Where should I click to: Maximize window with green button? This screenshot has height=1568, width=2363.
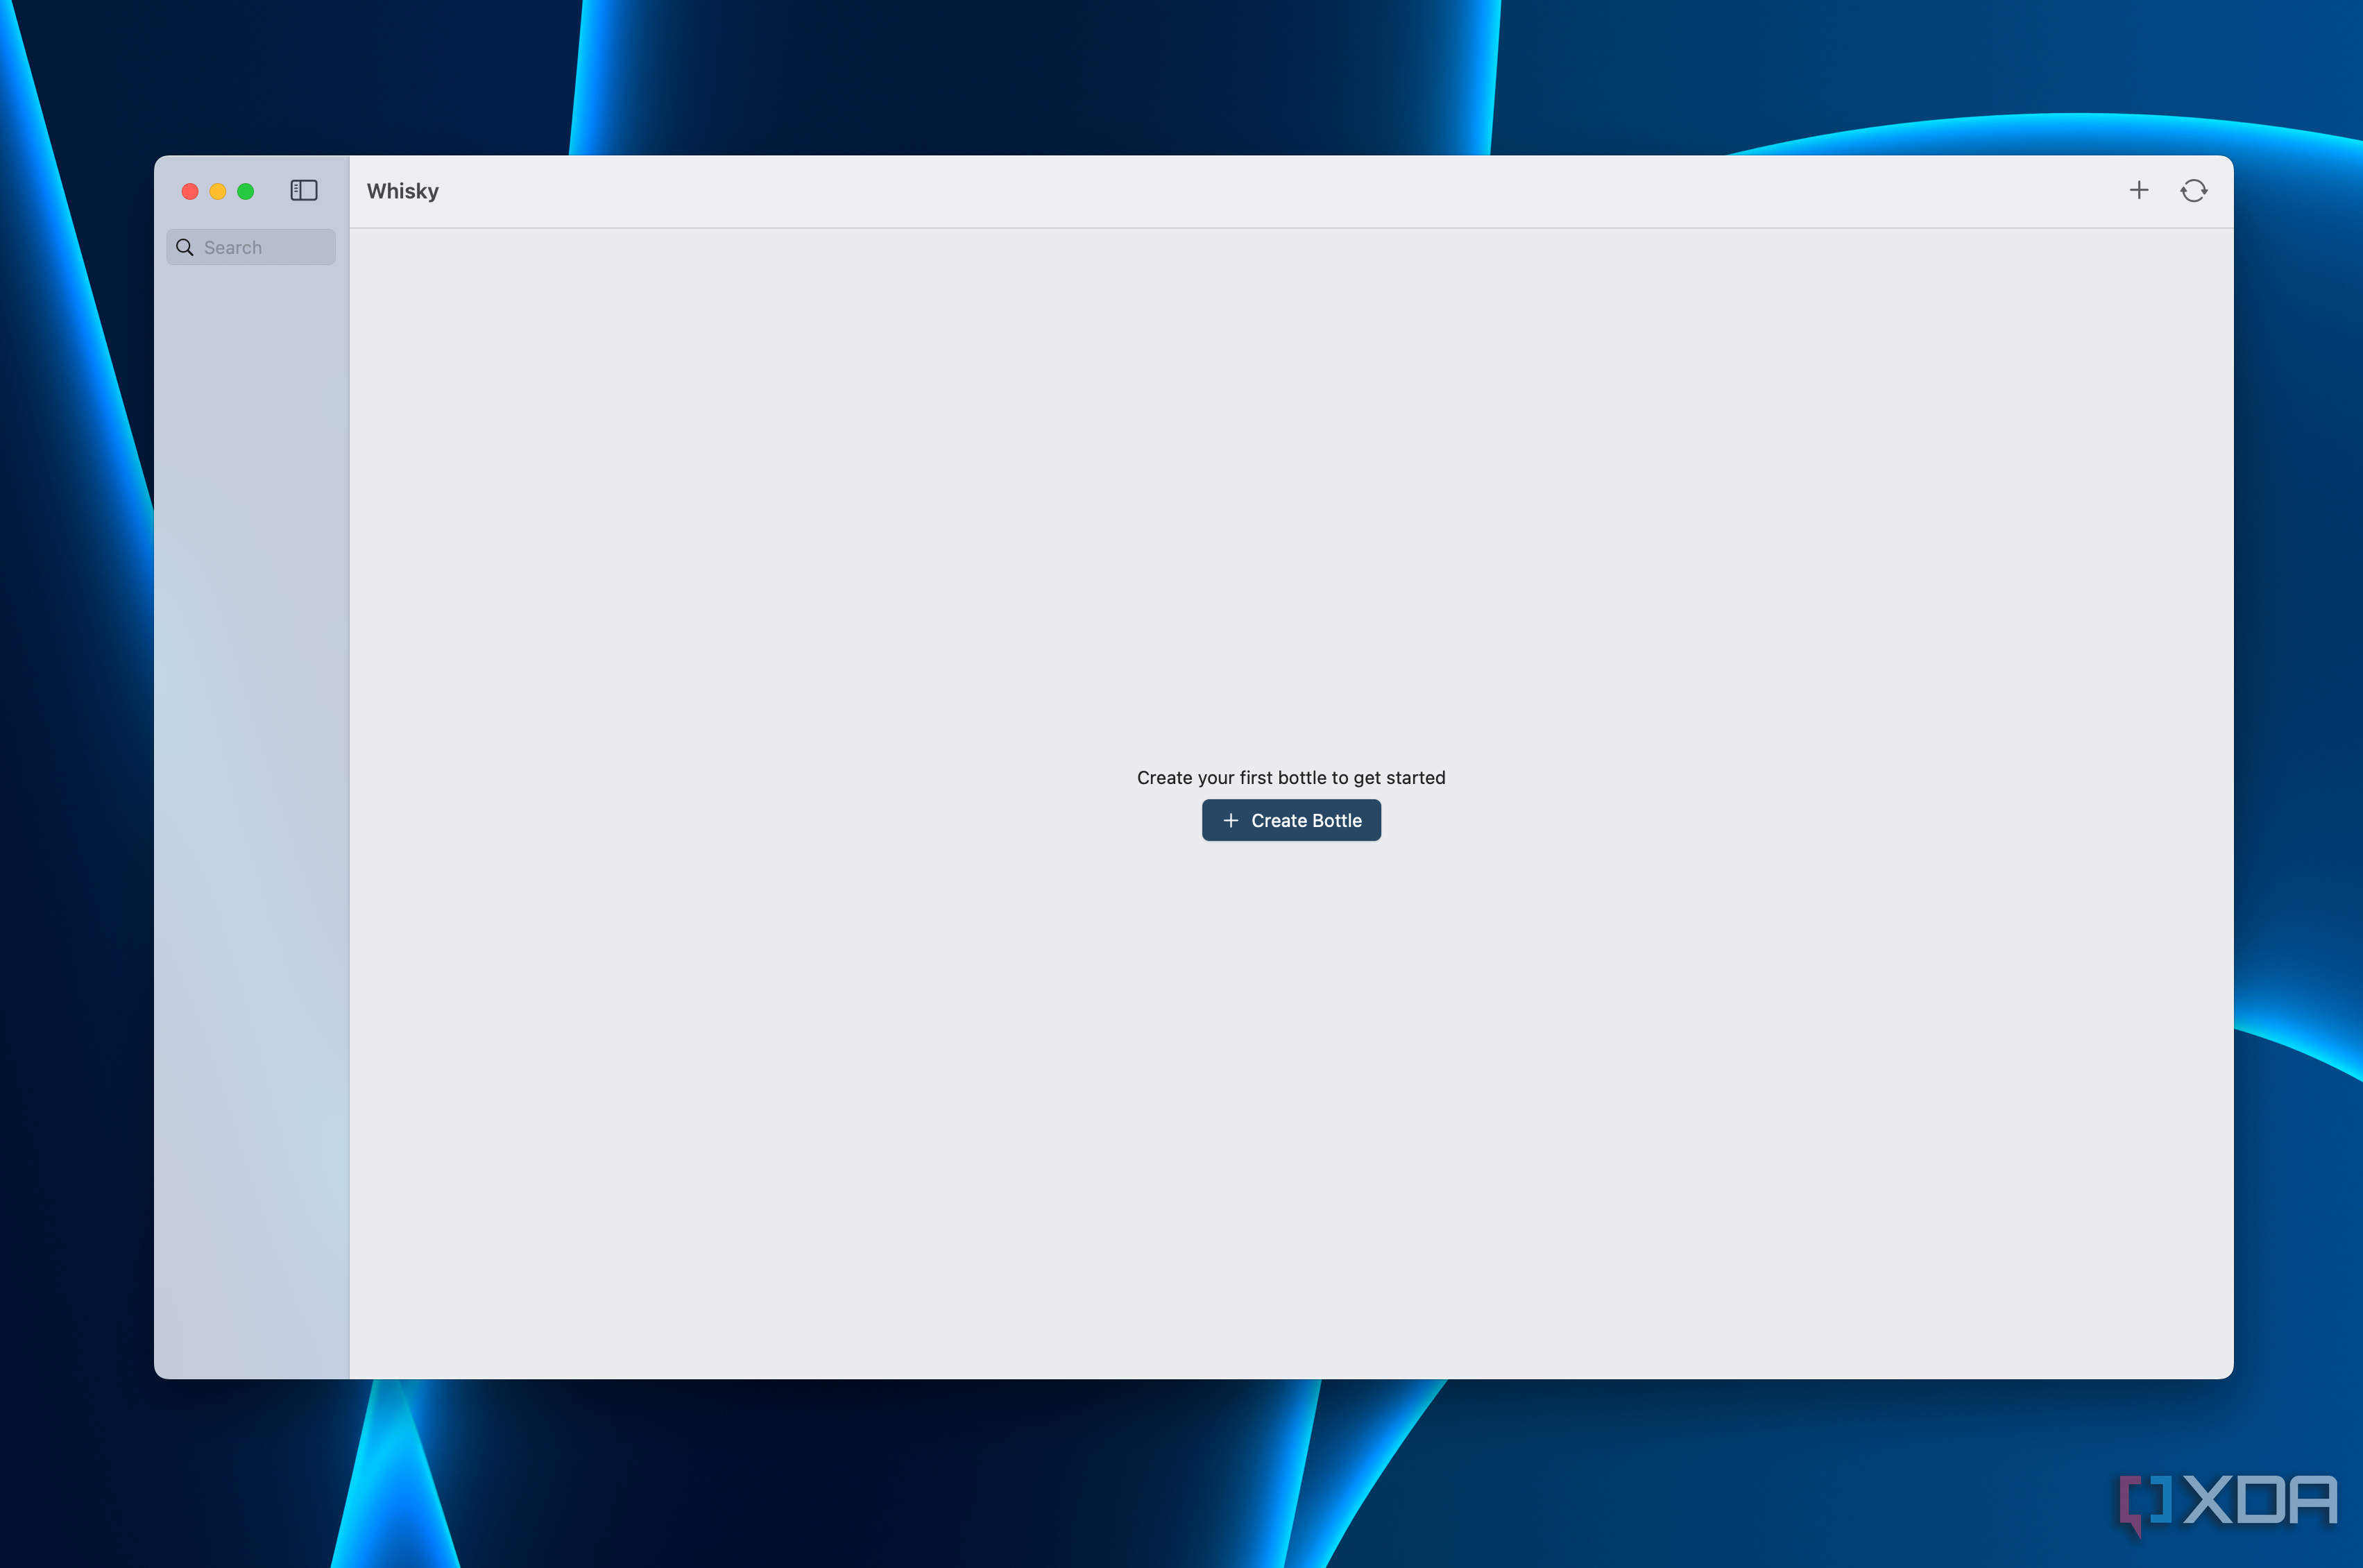[246, 191]
